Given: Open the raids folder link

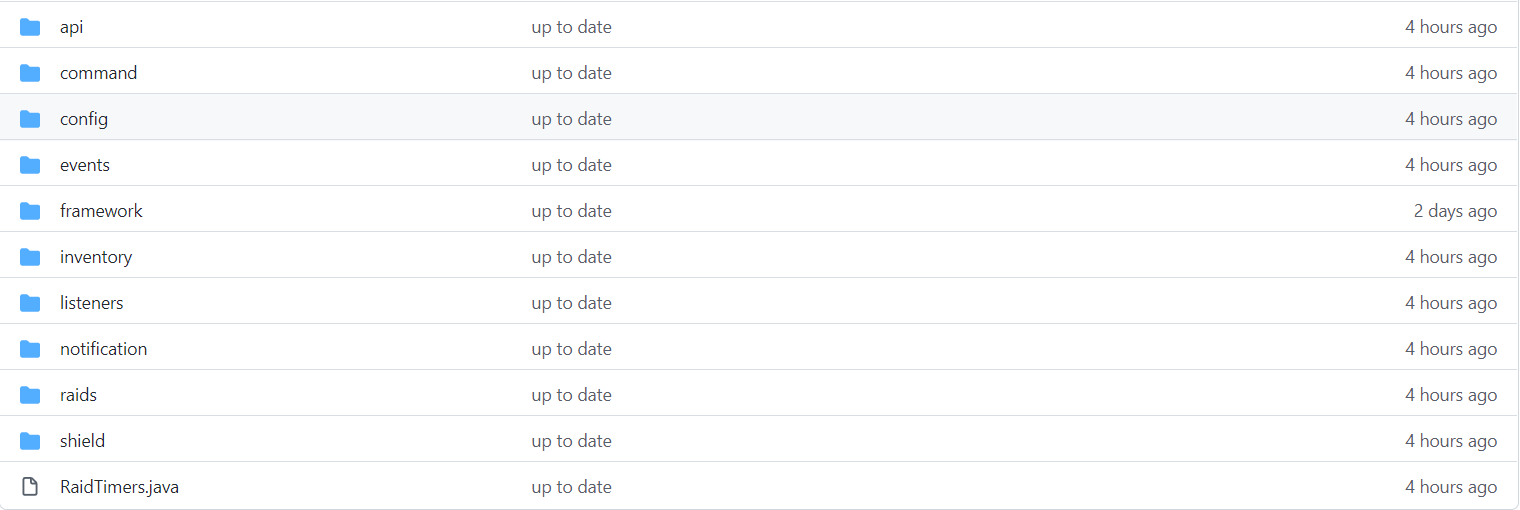Looking at the screenshot, I should pos(78,395).
